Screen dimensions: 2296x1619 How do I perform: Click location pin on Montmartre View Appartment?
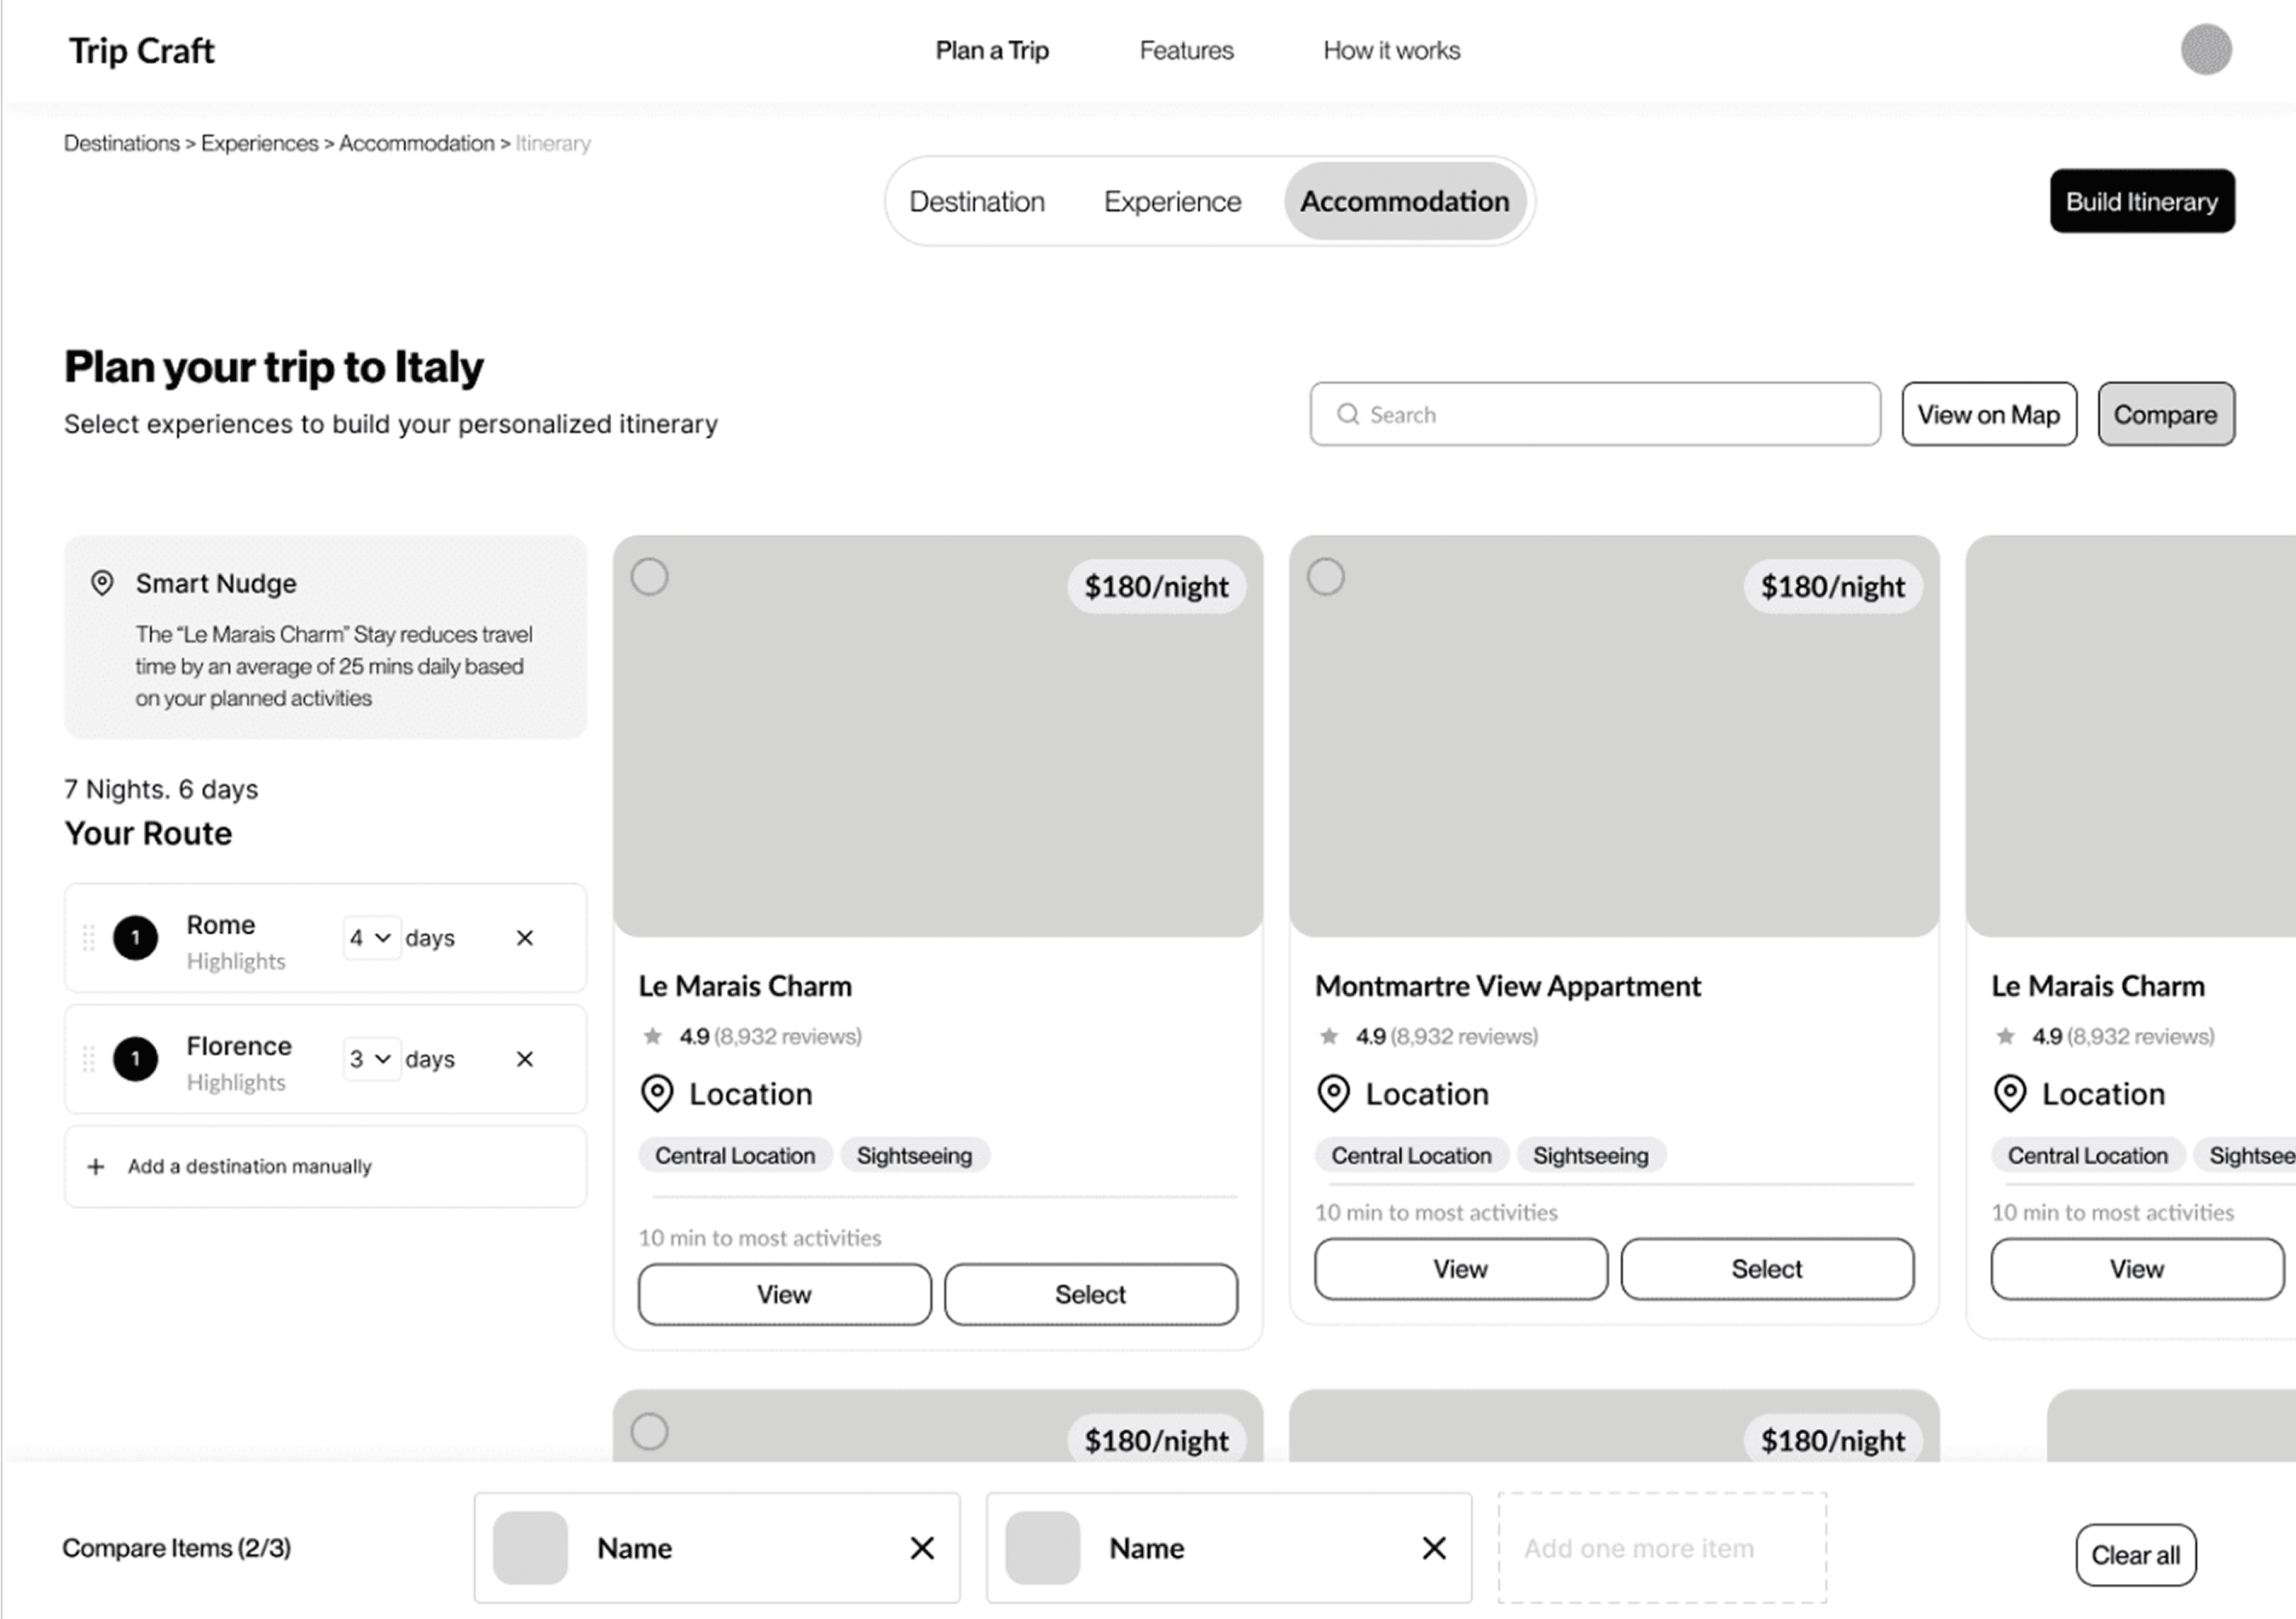tap(1333, 1093)
